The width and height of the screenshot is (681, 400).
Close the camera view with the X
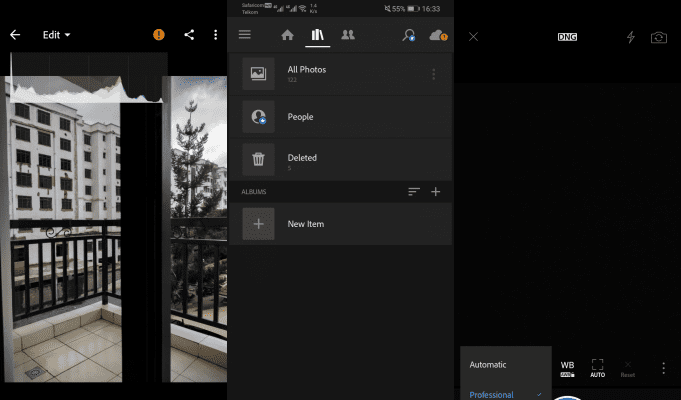[x=473, y=37]
